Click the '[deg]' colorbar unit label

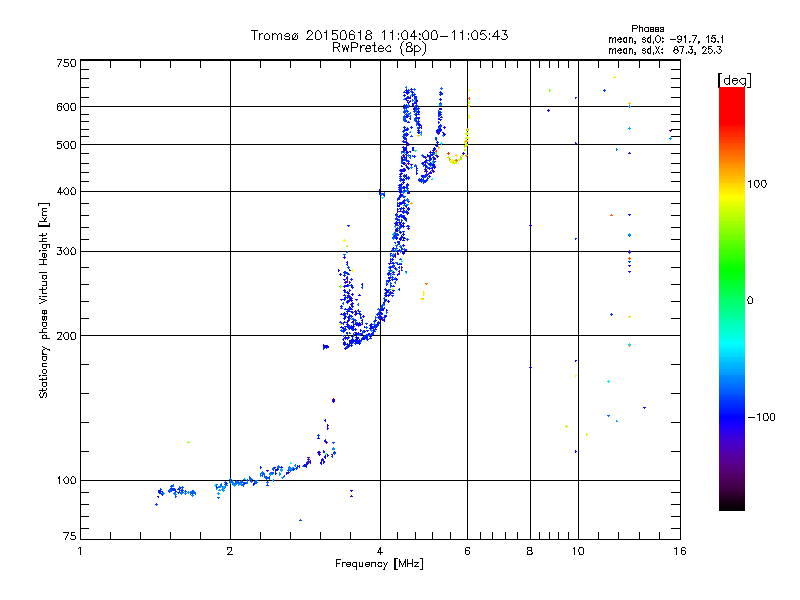click(734, 81)
